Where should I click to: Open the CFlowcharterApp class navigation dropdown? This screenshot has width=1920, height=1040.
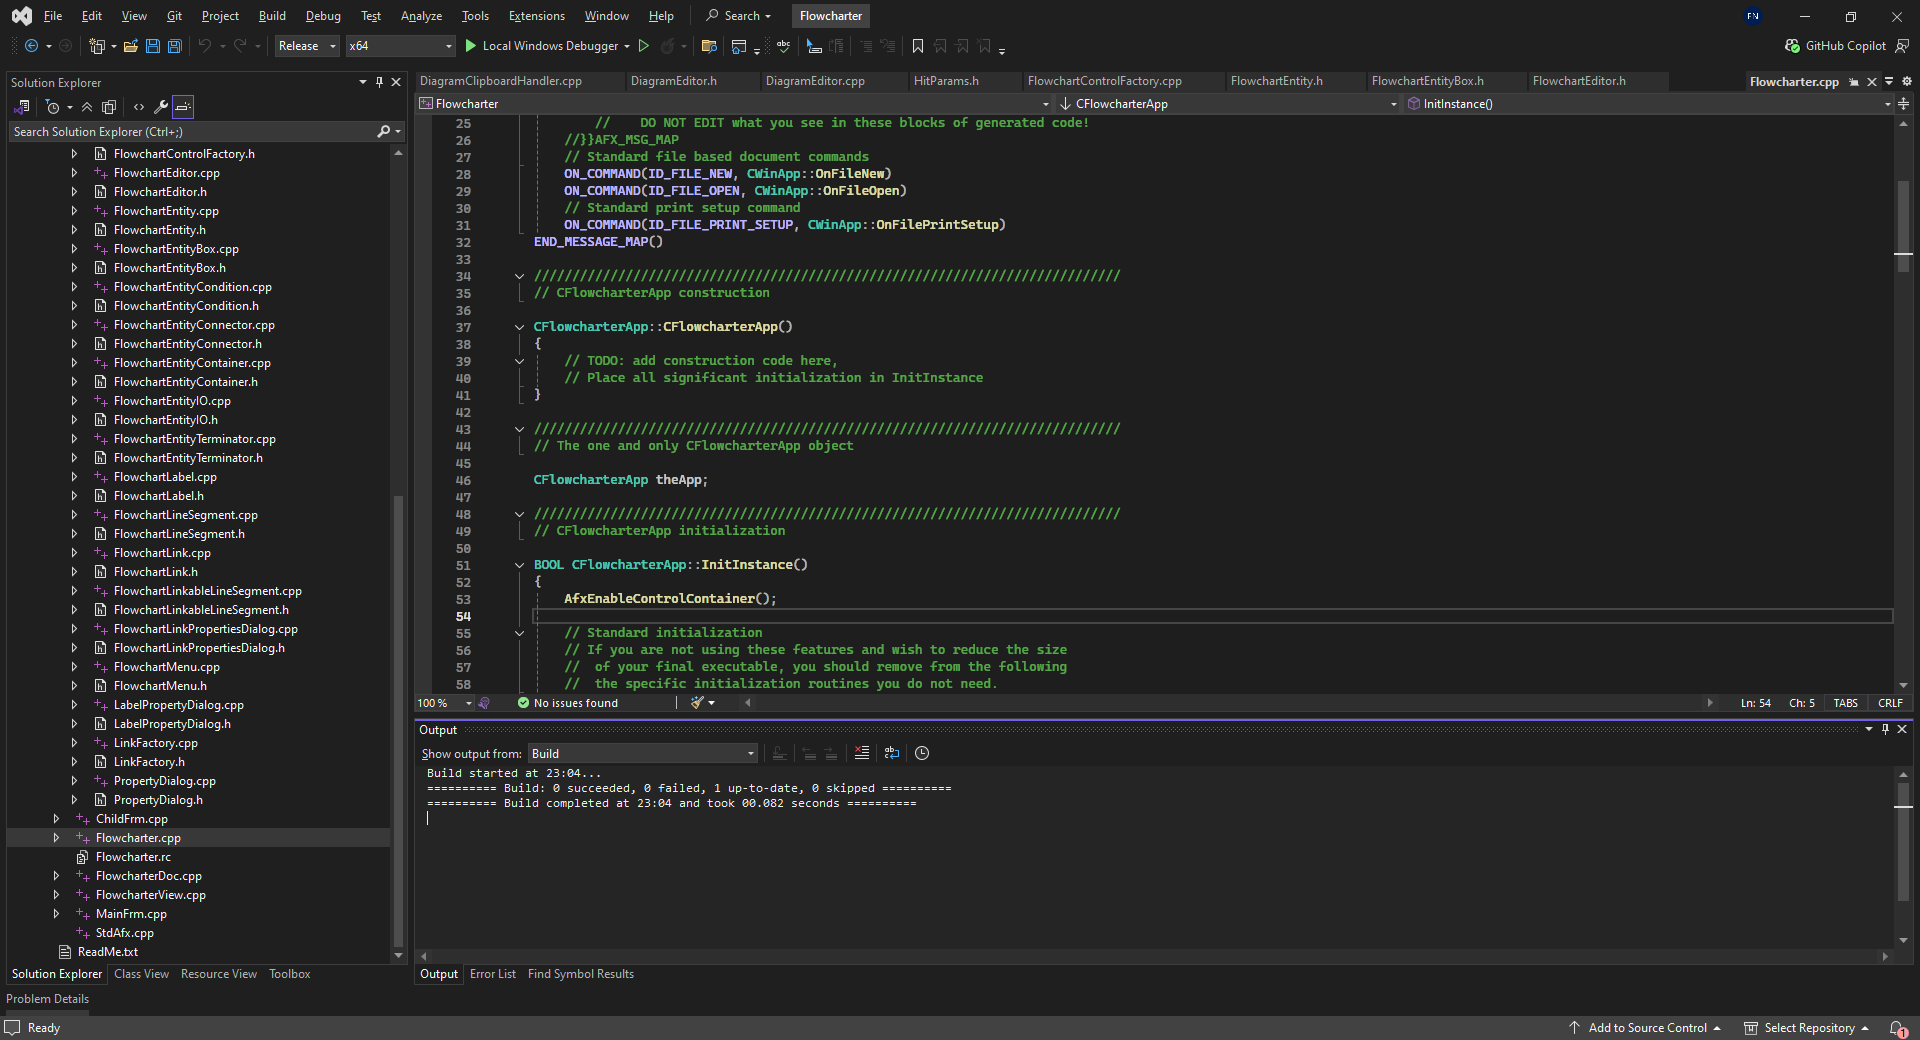1228,104
